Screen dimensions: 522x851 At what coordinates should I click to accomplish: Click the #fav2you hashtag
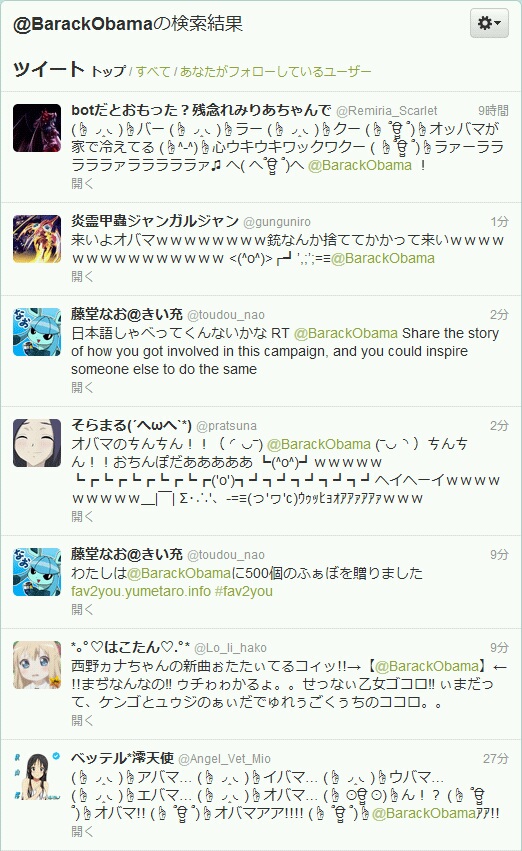244,591
